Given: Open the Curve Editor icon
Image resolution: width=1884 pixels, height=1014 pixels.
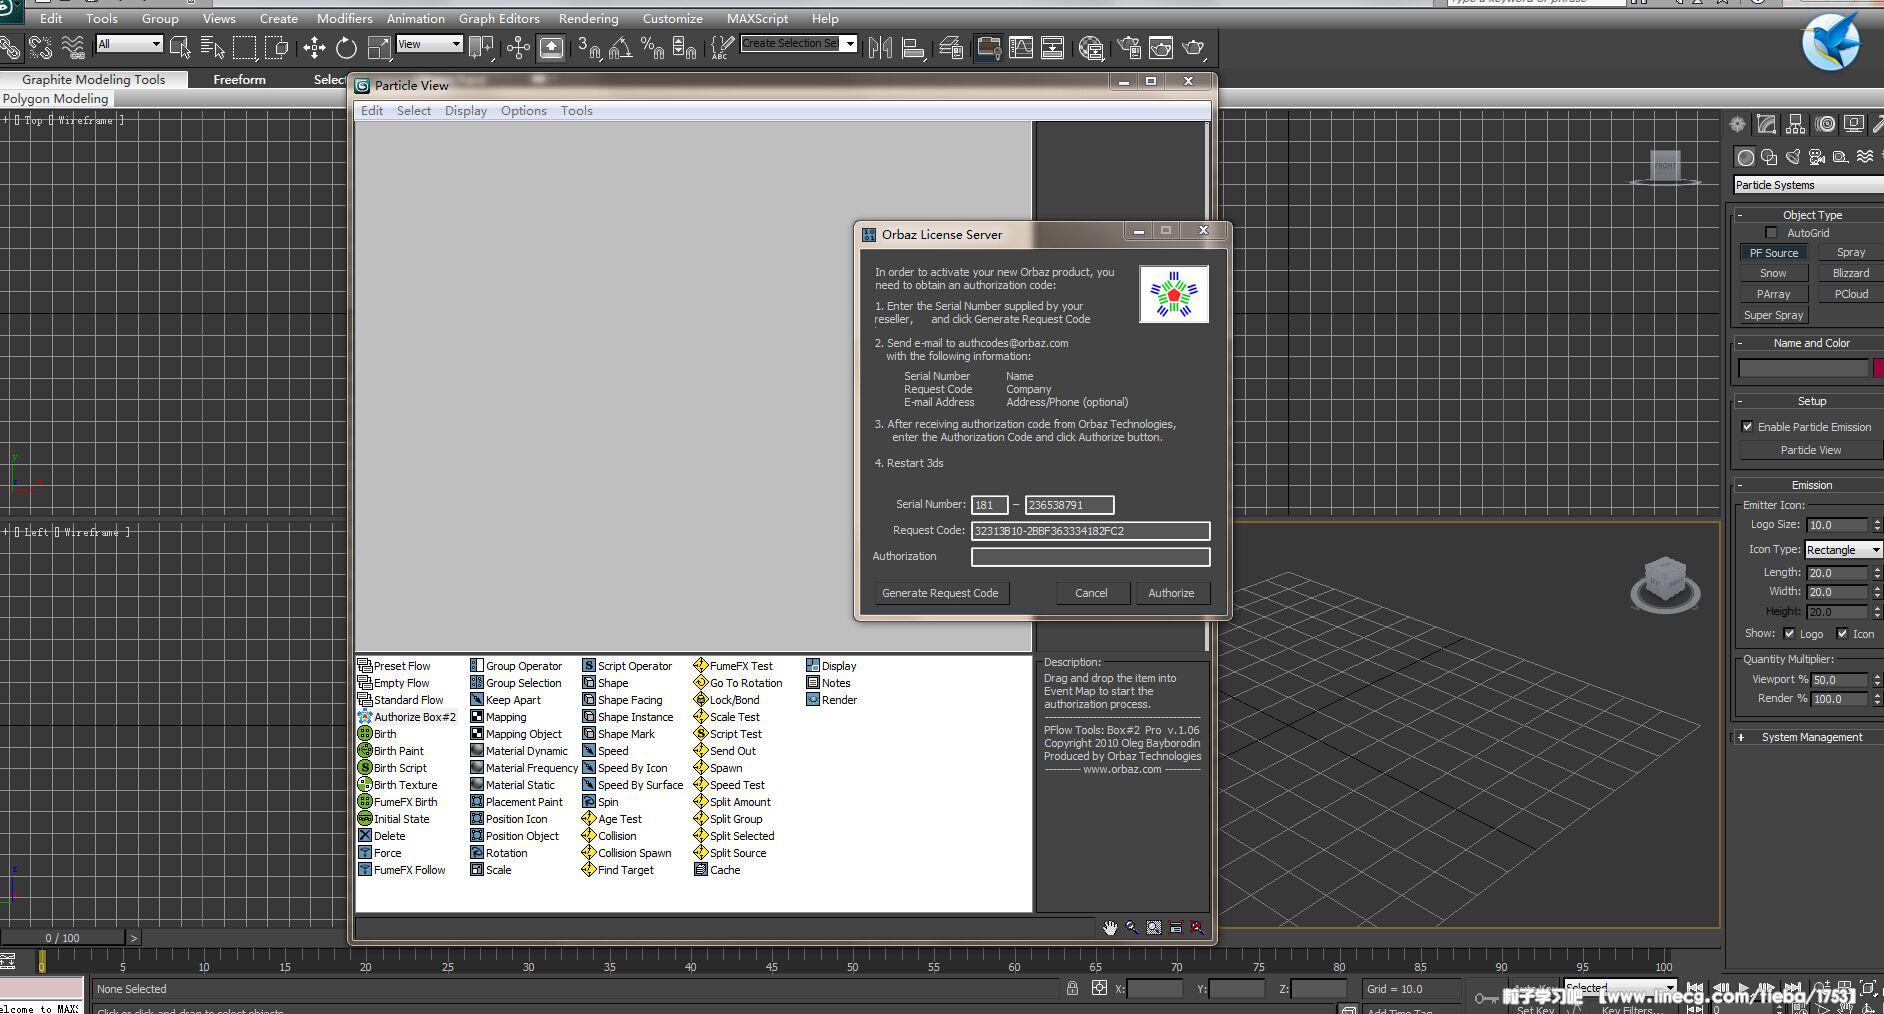Looking at the screenshot, I should (1021, 47).
